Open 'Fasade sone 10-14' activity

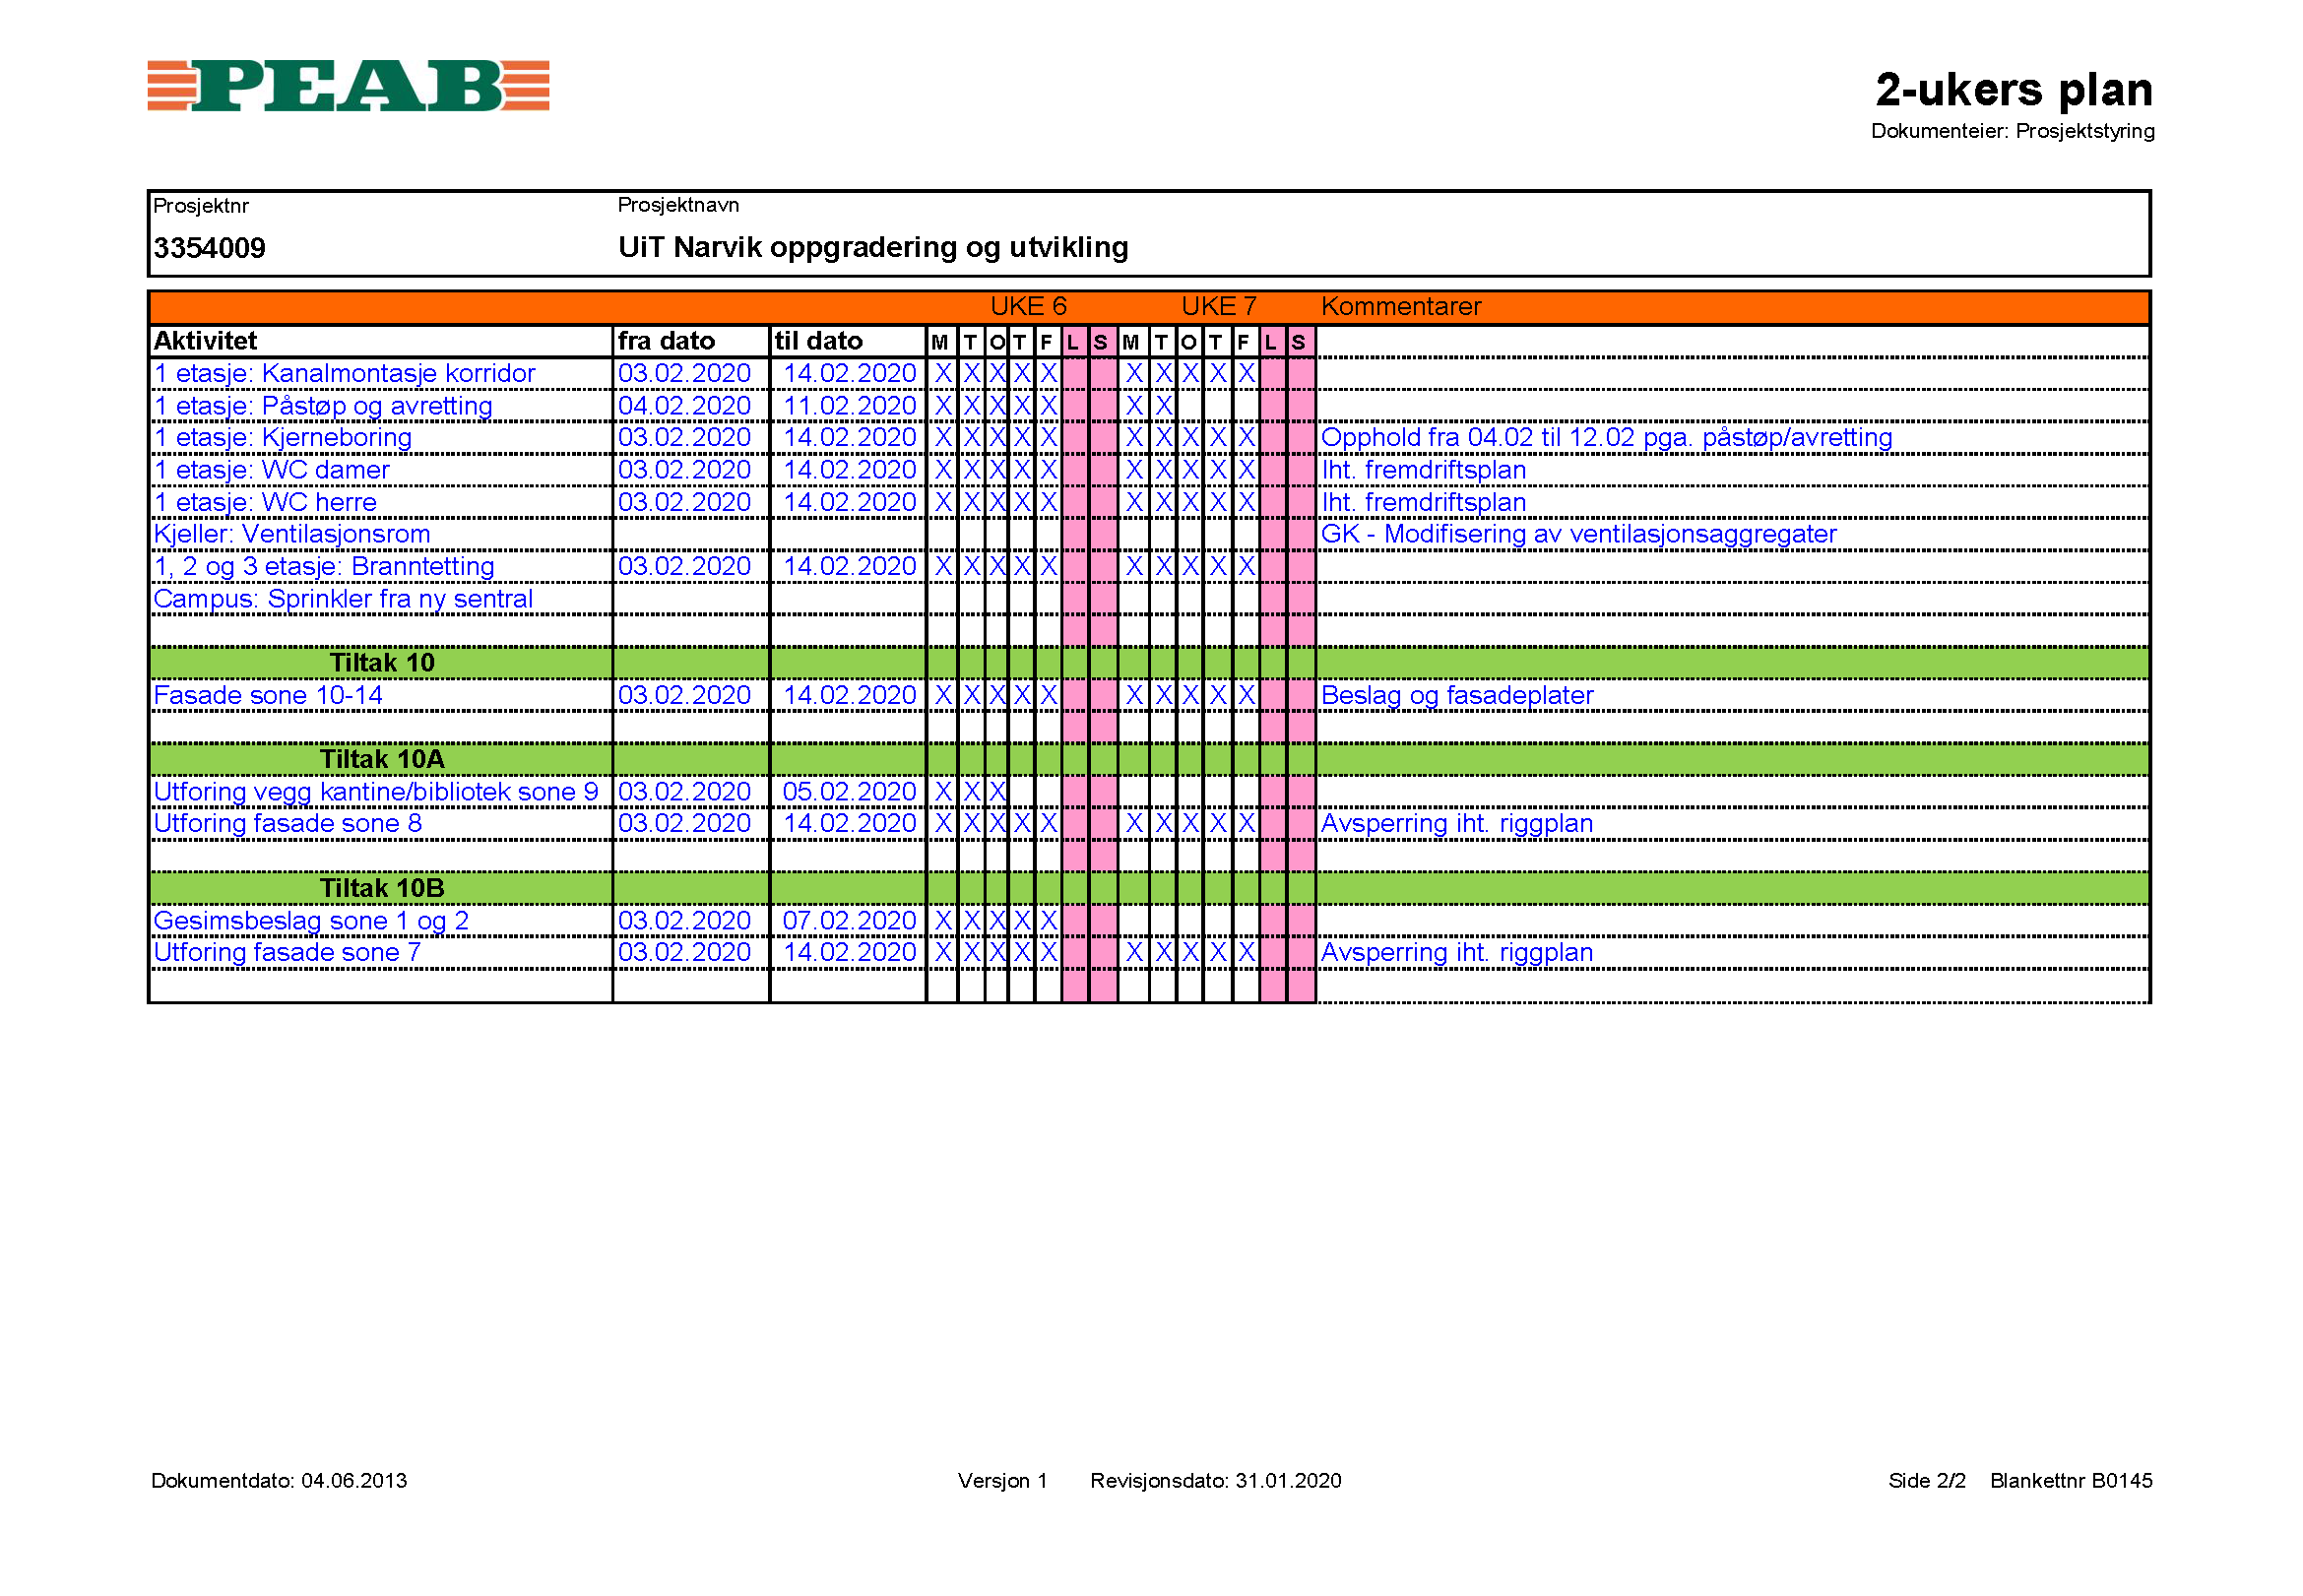[267, 695]
